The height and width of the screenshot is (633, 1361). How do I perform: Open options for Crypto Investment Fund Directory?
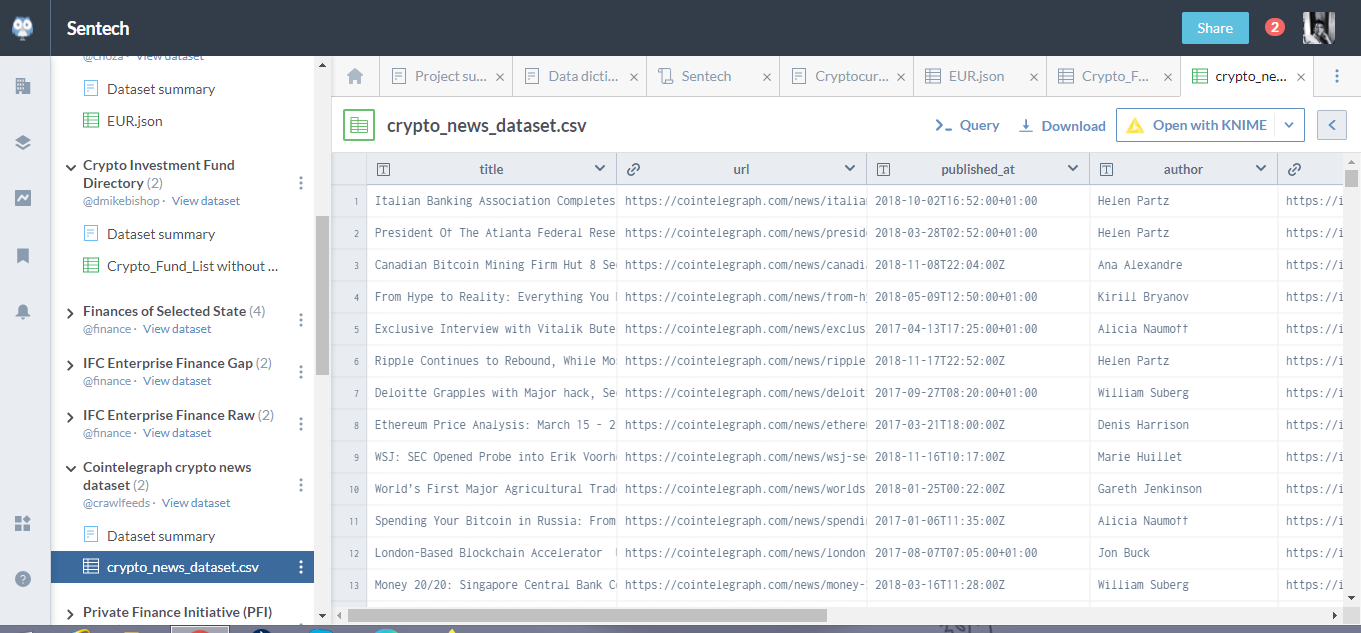[301, 183]
